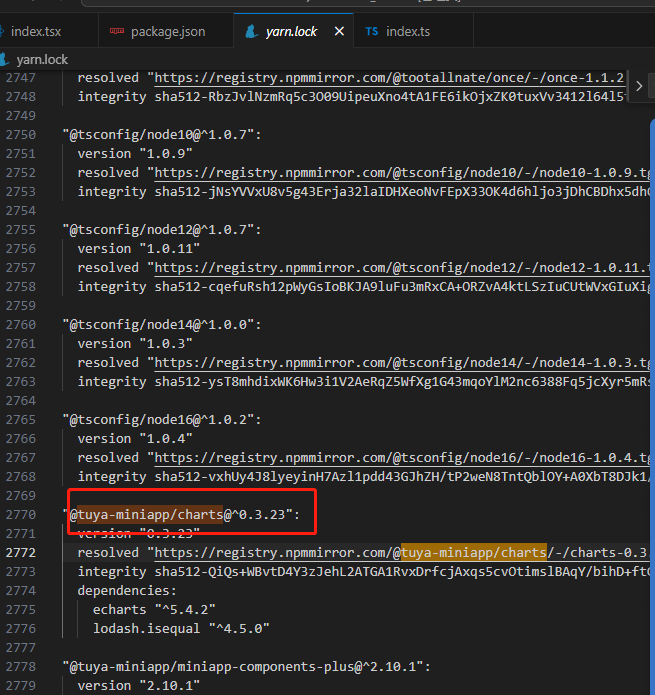This screenshot has width=655, height=695.
Task: Click line number 2765 in gutter
Action: coord(20,419)
